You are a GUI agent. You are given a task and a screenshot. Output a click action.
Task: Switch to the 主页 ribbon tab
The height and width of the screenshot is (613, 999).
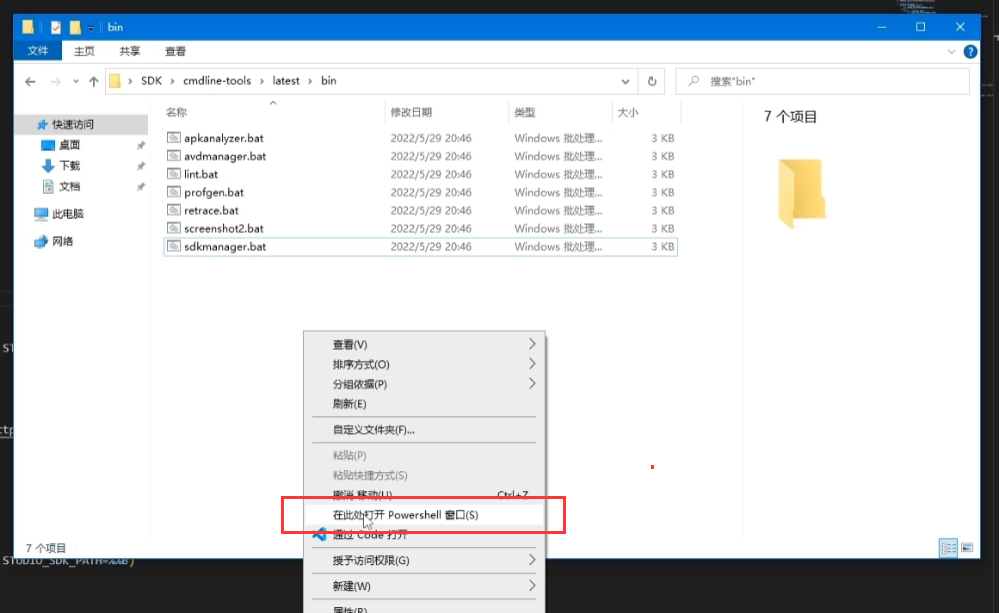(x=84, y=51)
